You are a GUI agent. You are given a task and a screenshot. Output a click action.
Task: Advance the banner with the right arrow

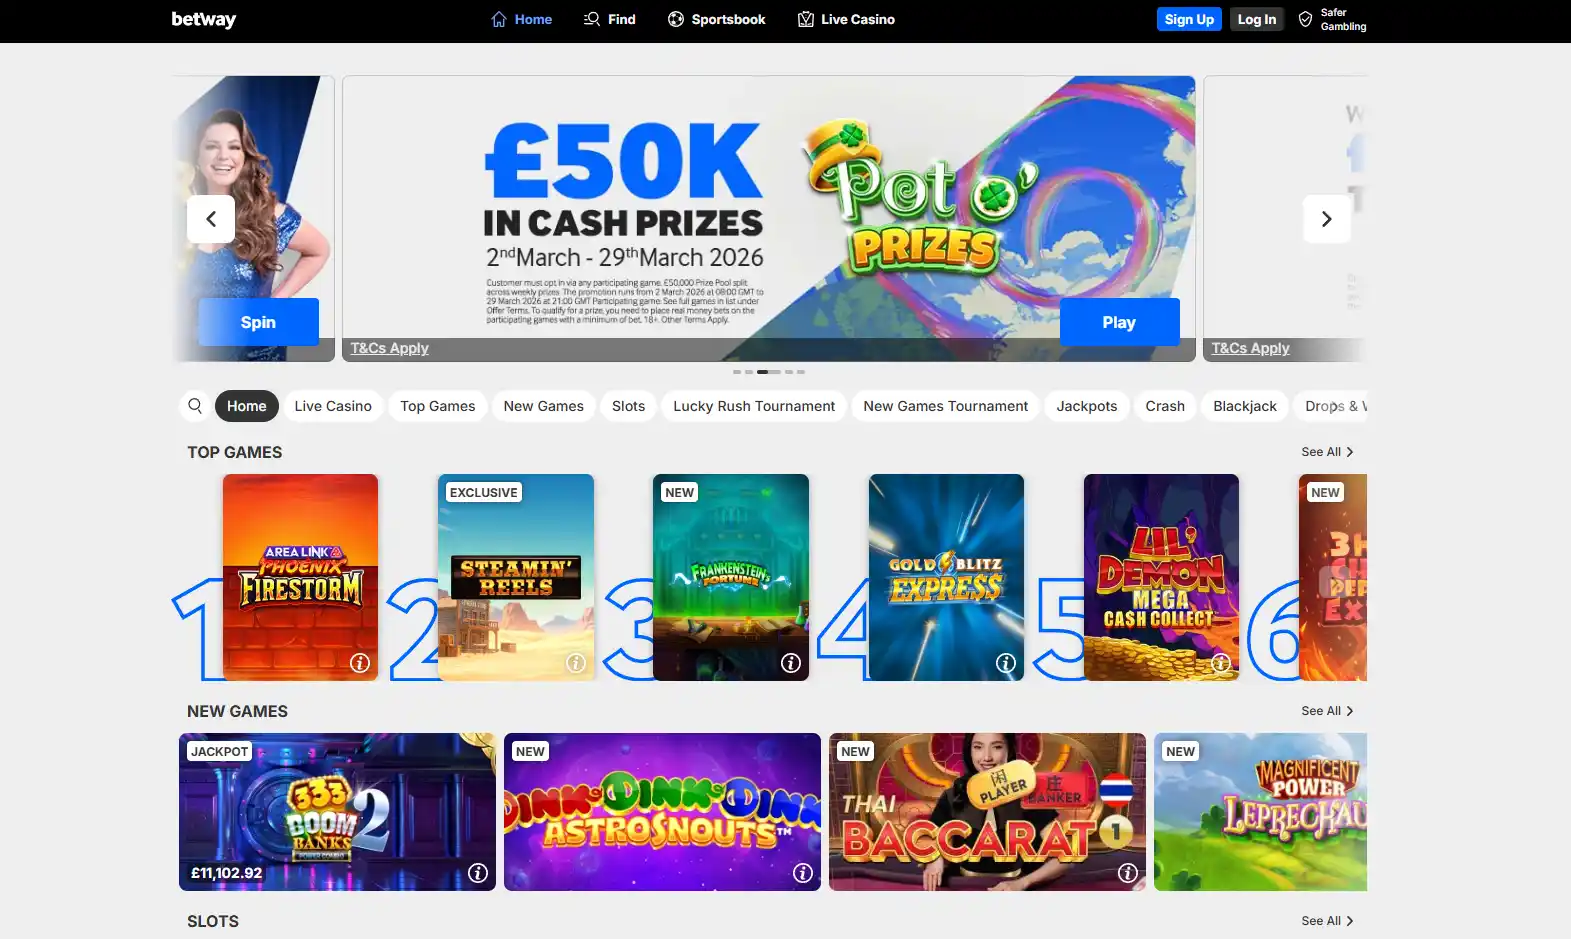[x=1327, y=219]
